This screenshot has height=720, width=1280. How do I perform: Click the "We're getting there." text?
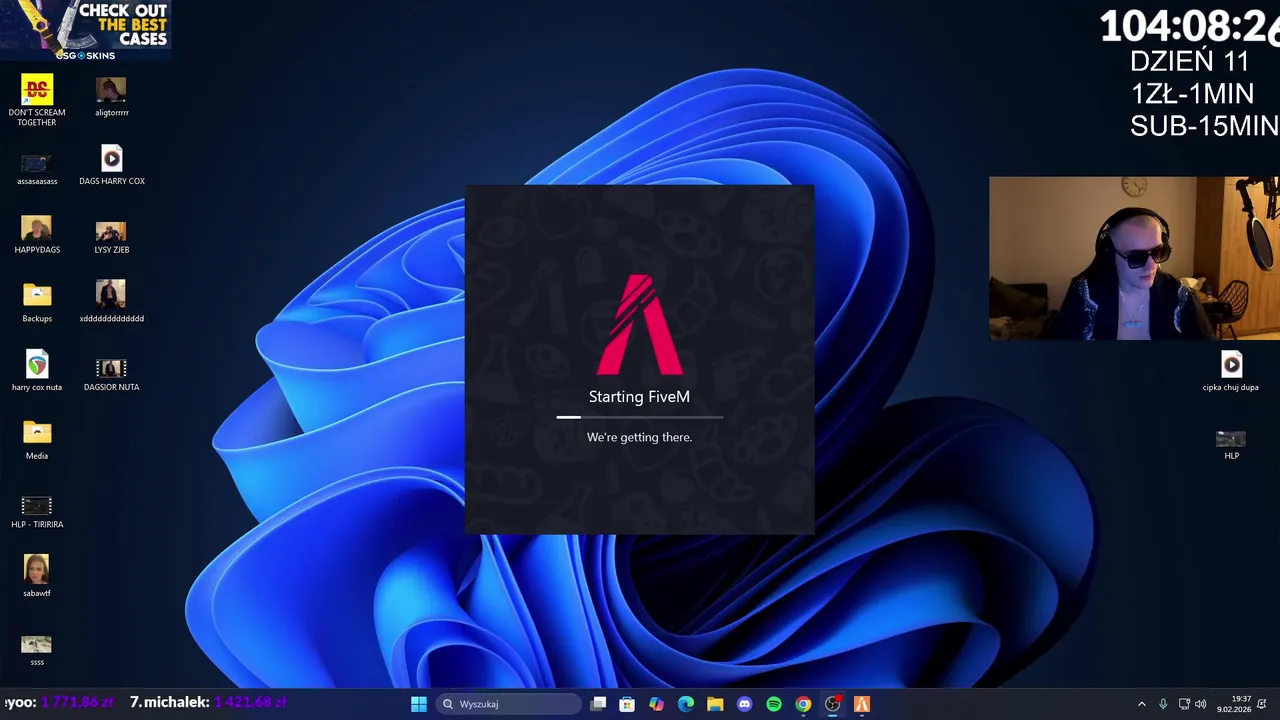point(640,437)
